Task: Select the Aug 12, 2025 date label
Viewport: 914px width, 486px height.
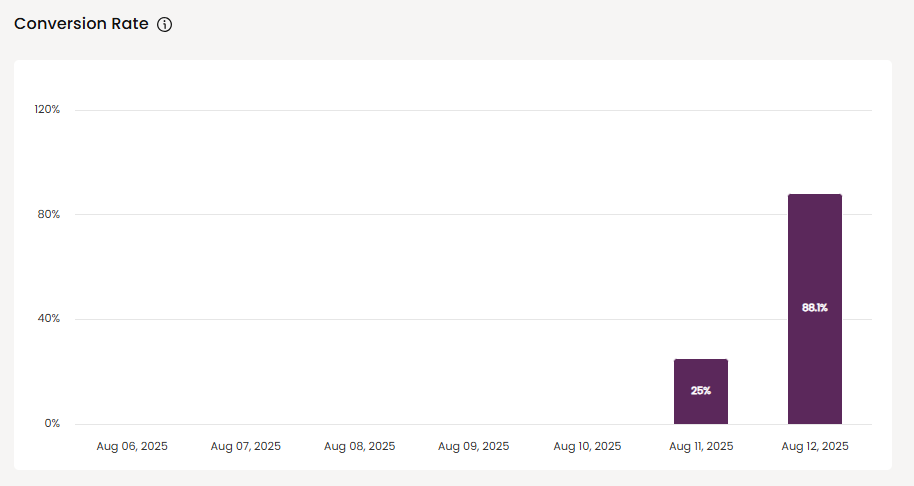Action: [815, 446]
